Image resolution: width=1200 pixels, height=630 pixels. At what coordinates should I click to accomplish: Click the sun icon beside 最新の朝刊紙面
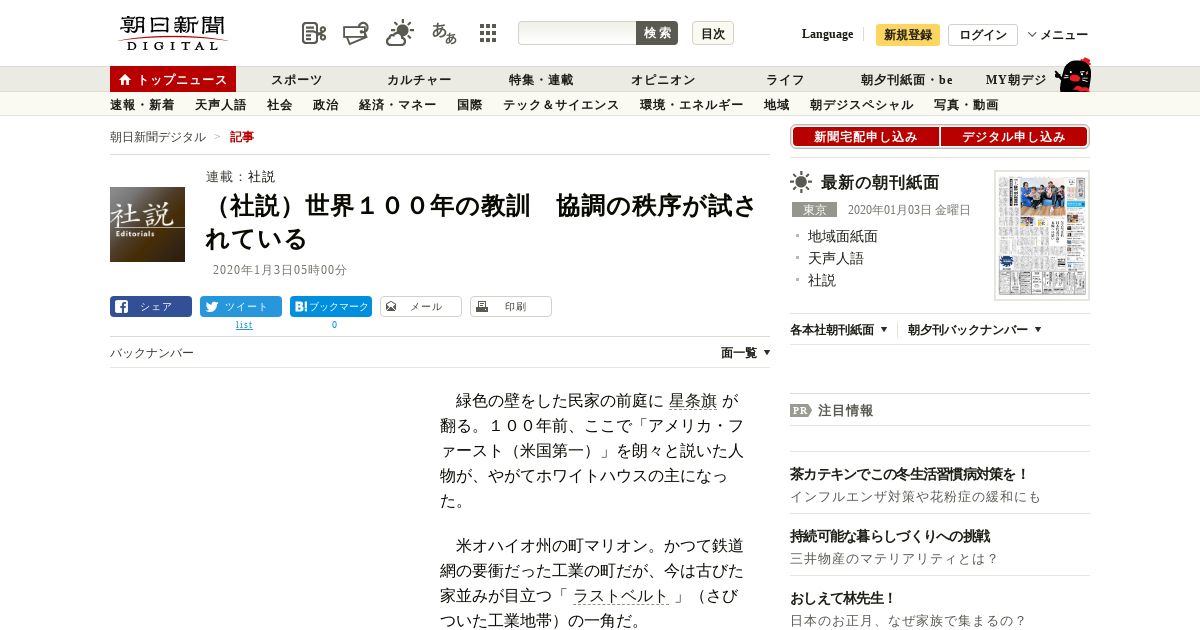801,182
